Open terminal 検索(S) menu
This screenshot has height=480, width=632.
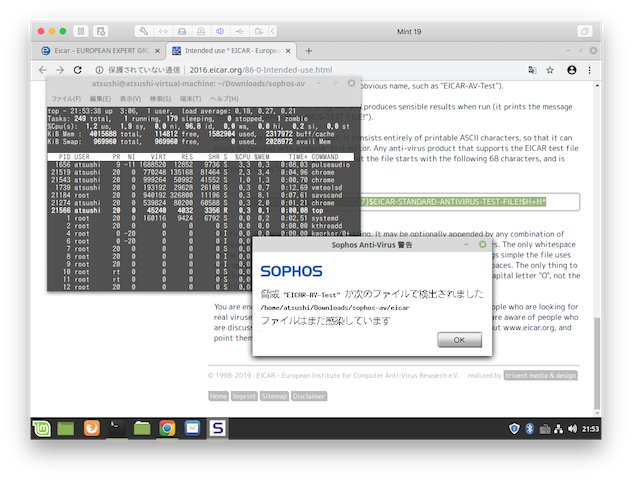(160, 99)
